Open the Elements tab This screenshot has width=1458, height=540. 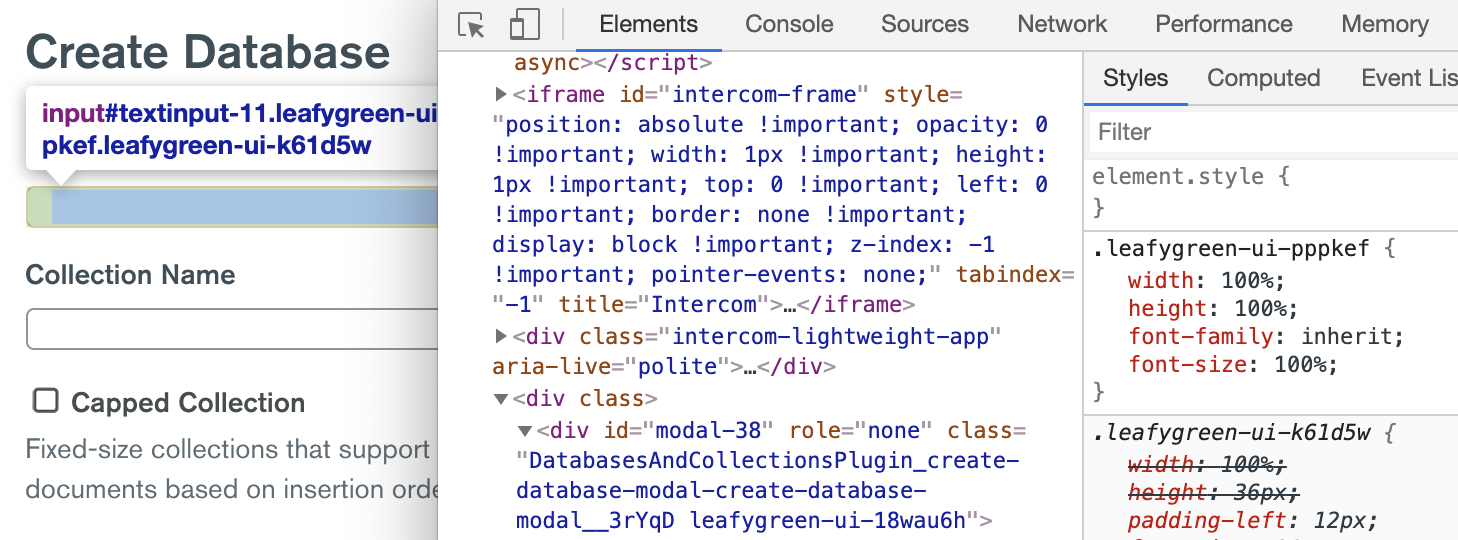(x=649, y=24)
